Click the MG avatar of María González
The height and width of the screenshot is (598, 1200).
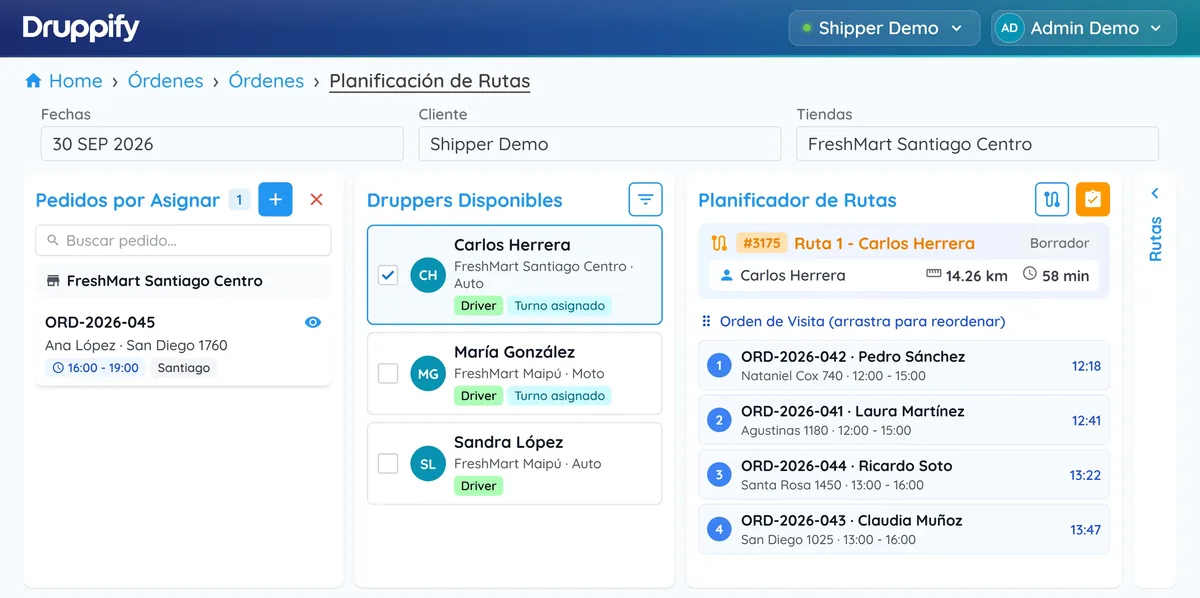pos(427,374)
